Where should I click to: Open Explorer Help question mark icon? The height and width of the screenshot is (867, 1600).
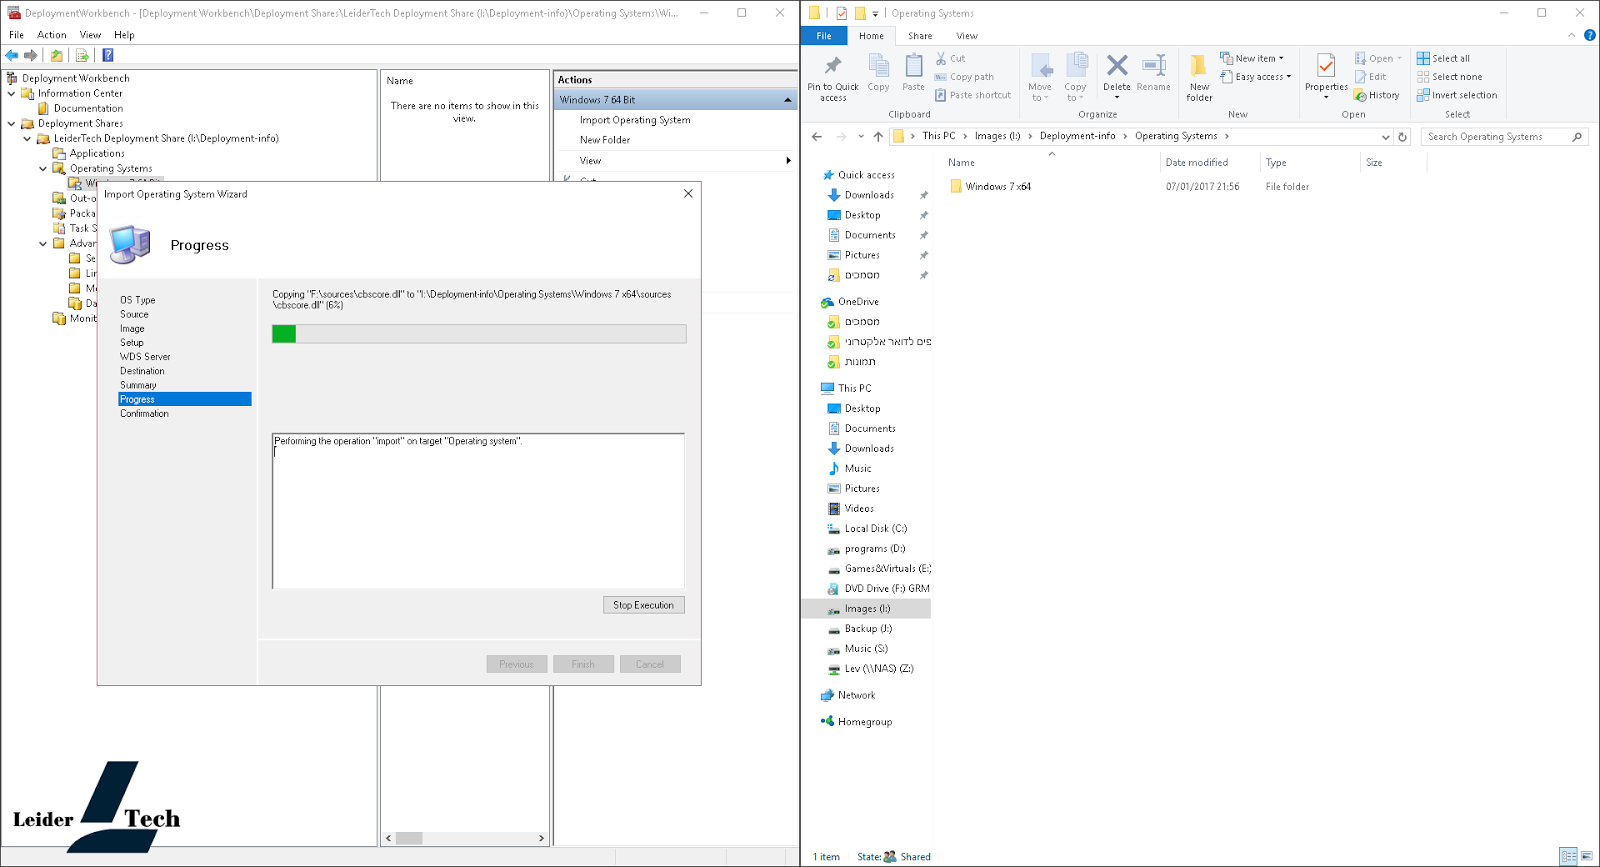tap(1589, 35)
